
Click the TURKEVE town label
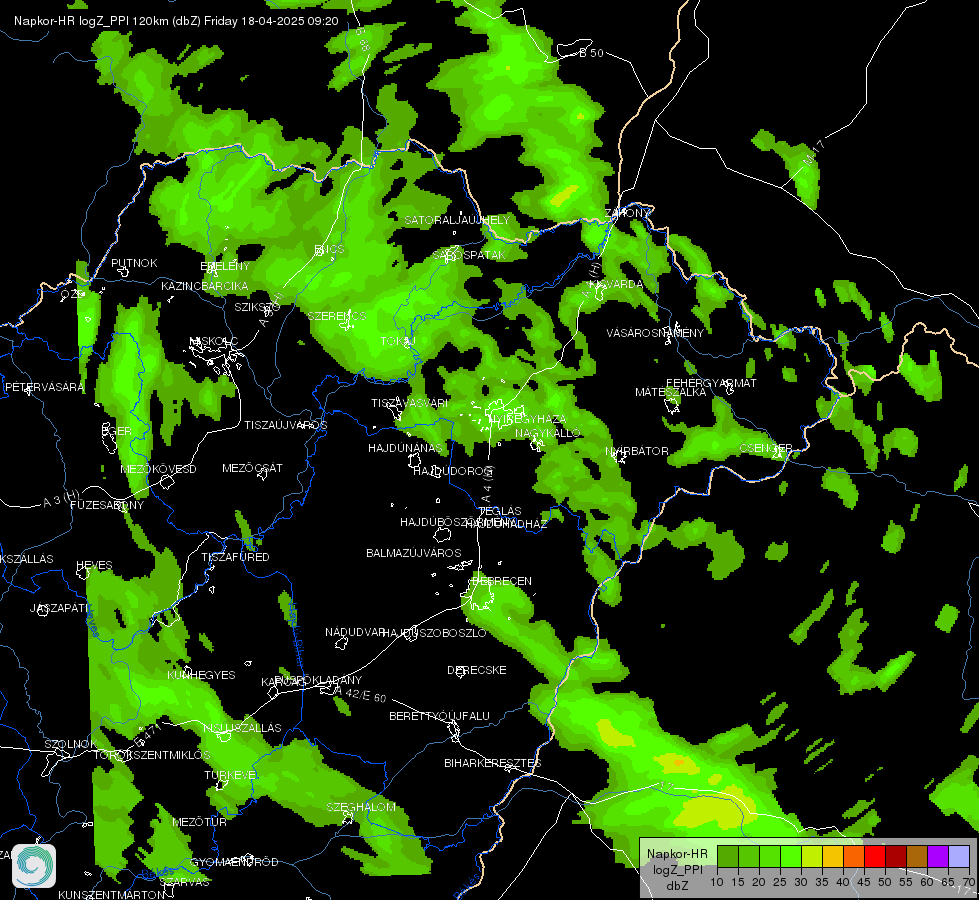[x=230, y=775]
